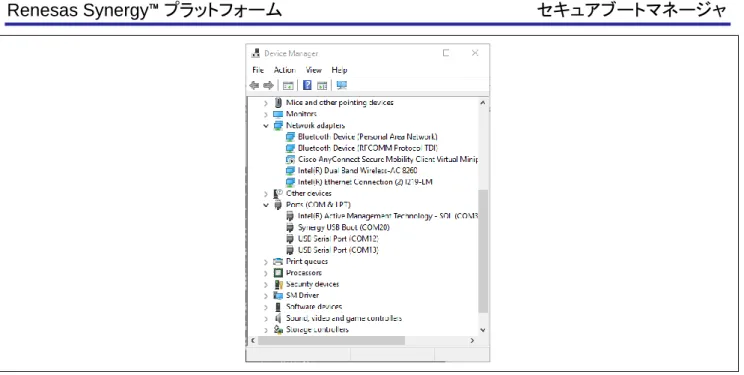This screenshot has width=744, height=375.
Task: Select the Storage controllers icon
Action: [278, 330]
